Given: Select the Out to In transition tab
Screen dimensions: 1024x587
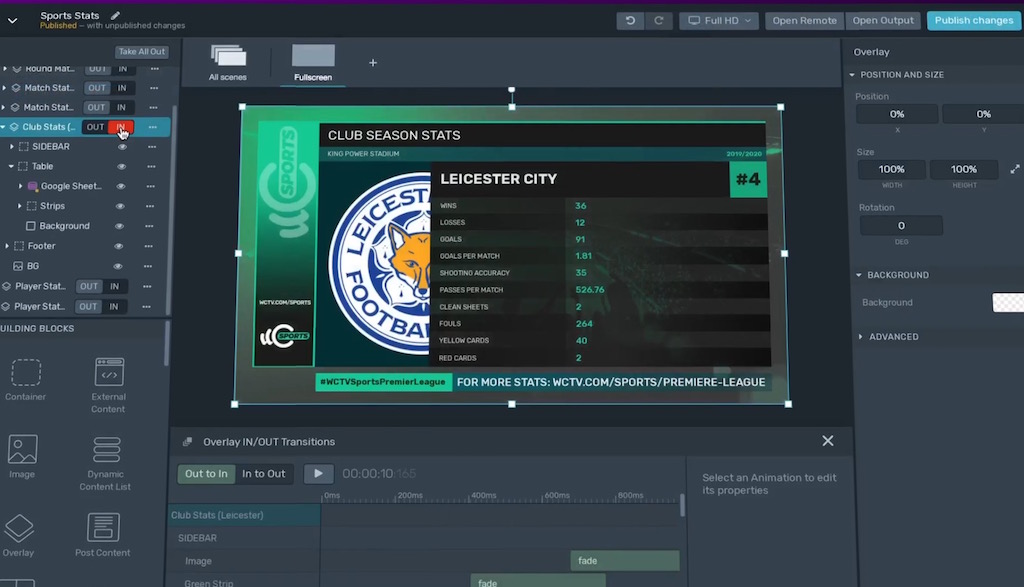Looking at the screenshot, I should coord(206,473).
